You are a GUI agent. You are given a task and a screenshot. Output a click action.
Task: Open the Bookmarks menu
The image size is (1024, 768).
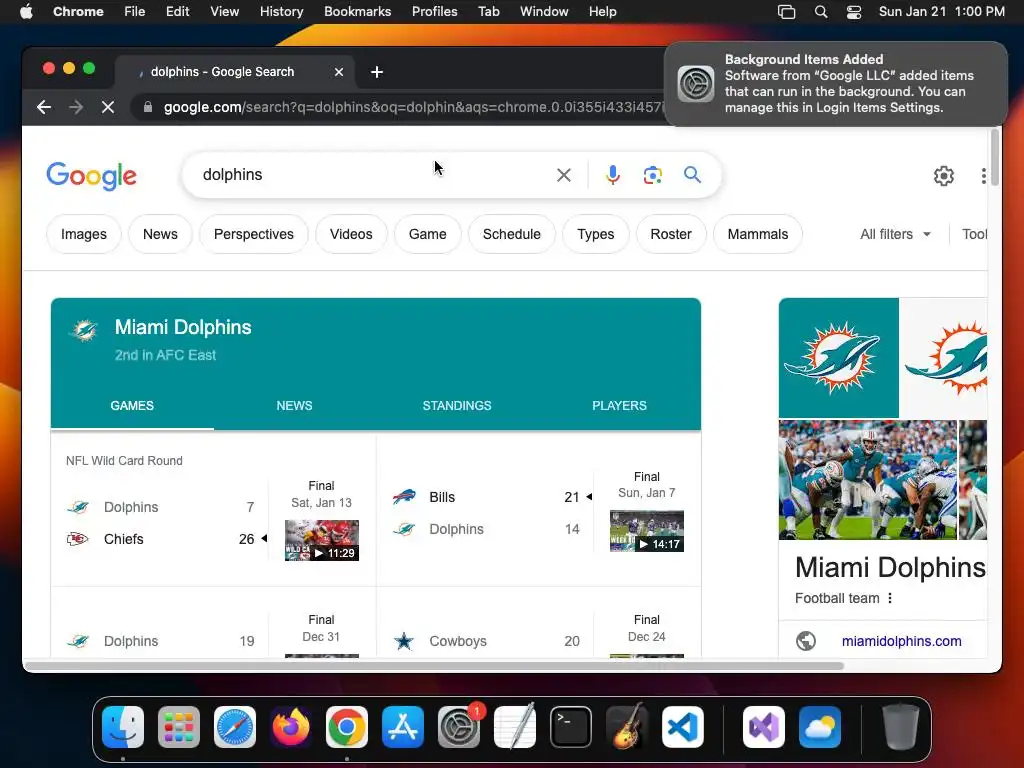[x=357, y=12]
